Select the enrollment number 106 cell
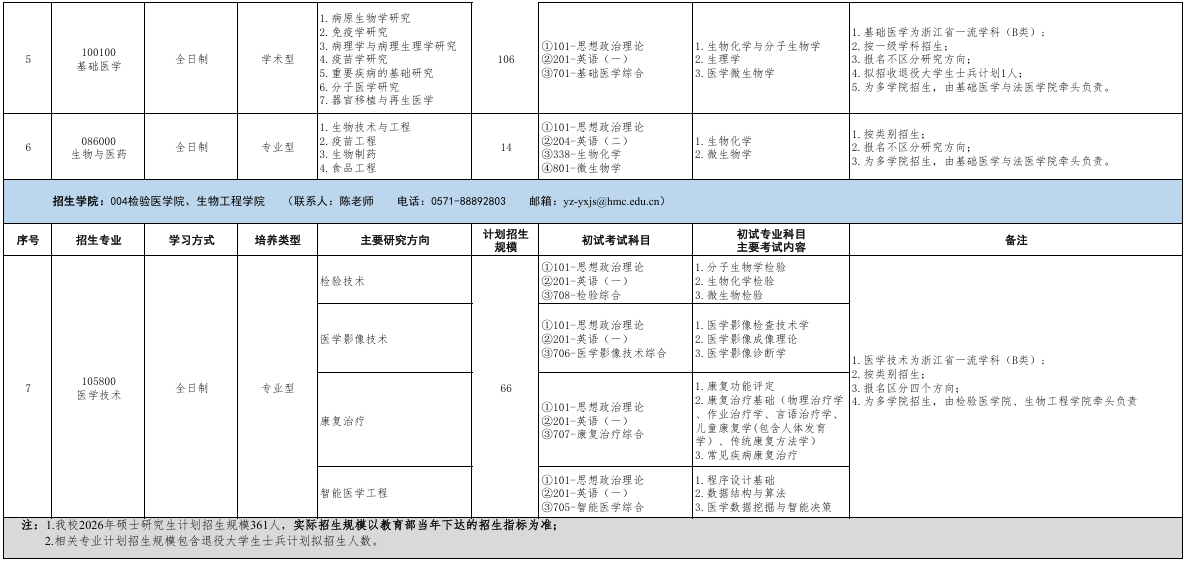The width and height of the screenshot is (1185, 564). [x=505, y=59]
